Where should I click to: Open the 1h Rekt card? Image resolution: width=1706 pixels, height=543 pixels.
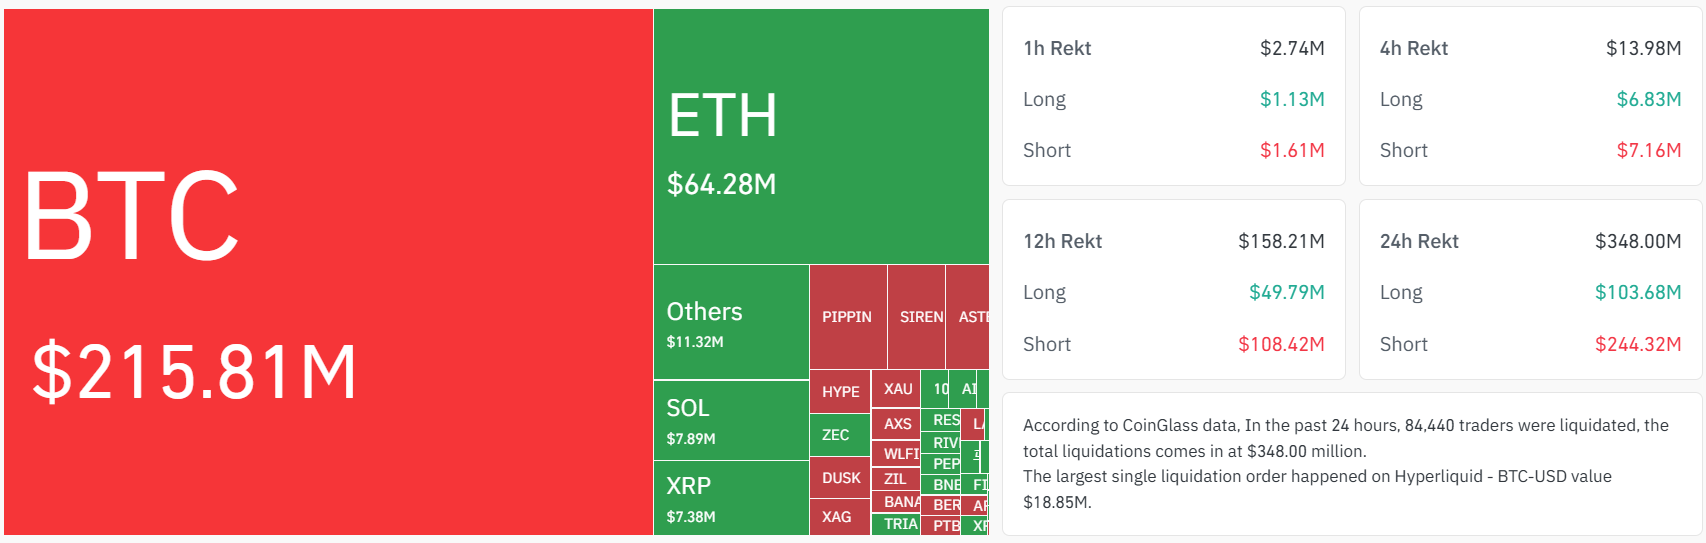[x=1173, y=97]
